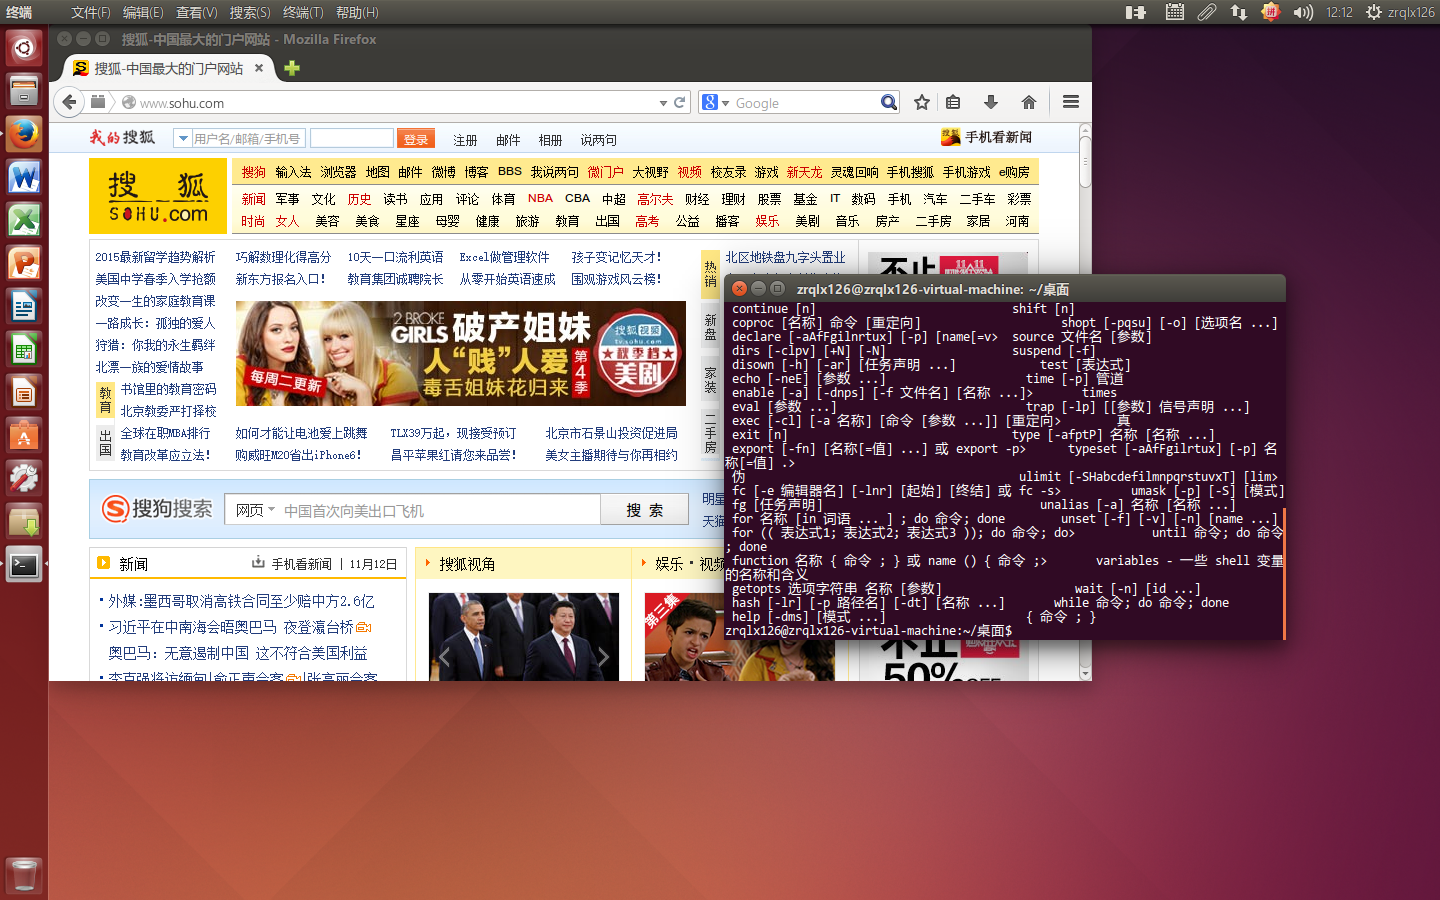Click Firefox back arrow button
This screenshot has width=1440, height=900.
69,102
